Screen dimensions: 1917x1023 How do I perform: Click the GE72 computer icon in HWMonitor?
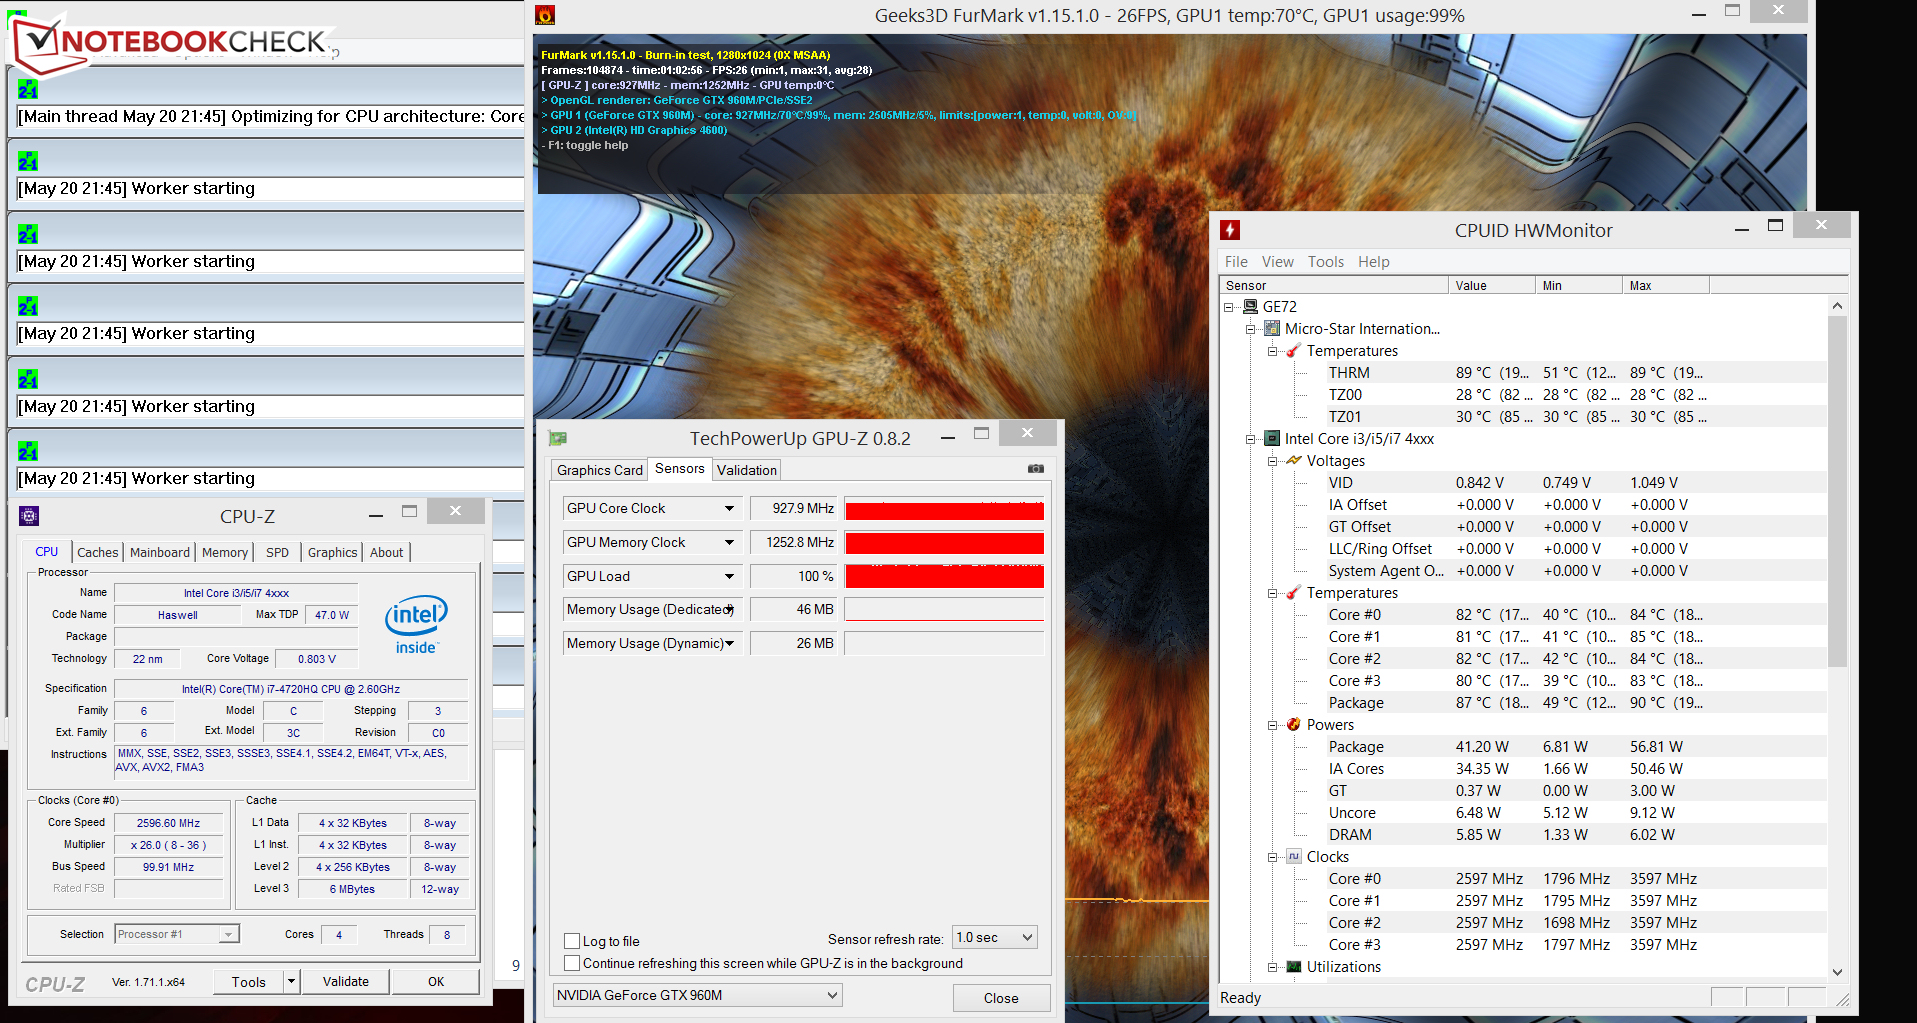pyautogui.click(x=1250, y=307)
